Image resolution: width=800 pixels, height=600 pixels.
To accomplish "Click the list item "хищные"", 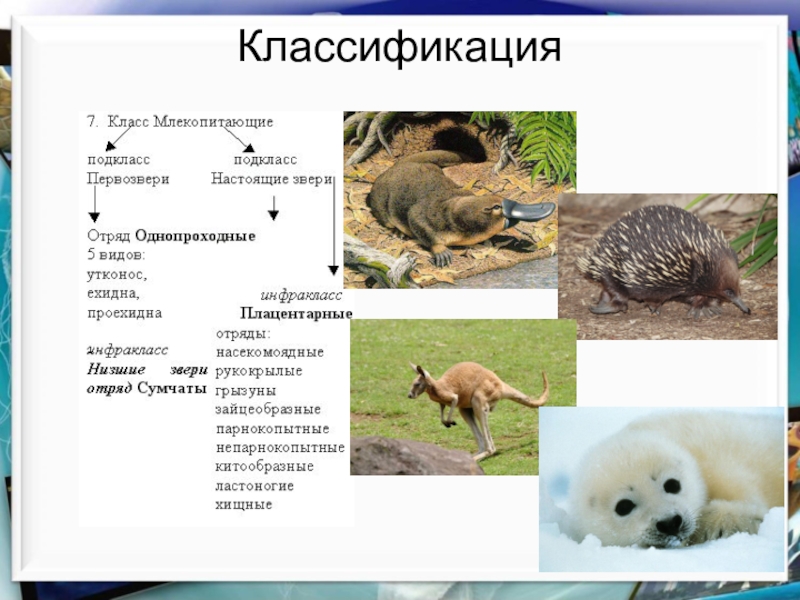I will click(244, 505).
